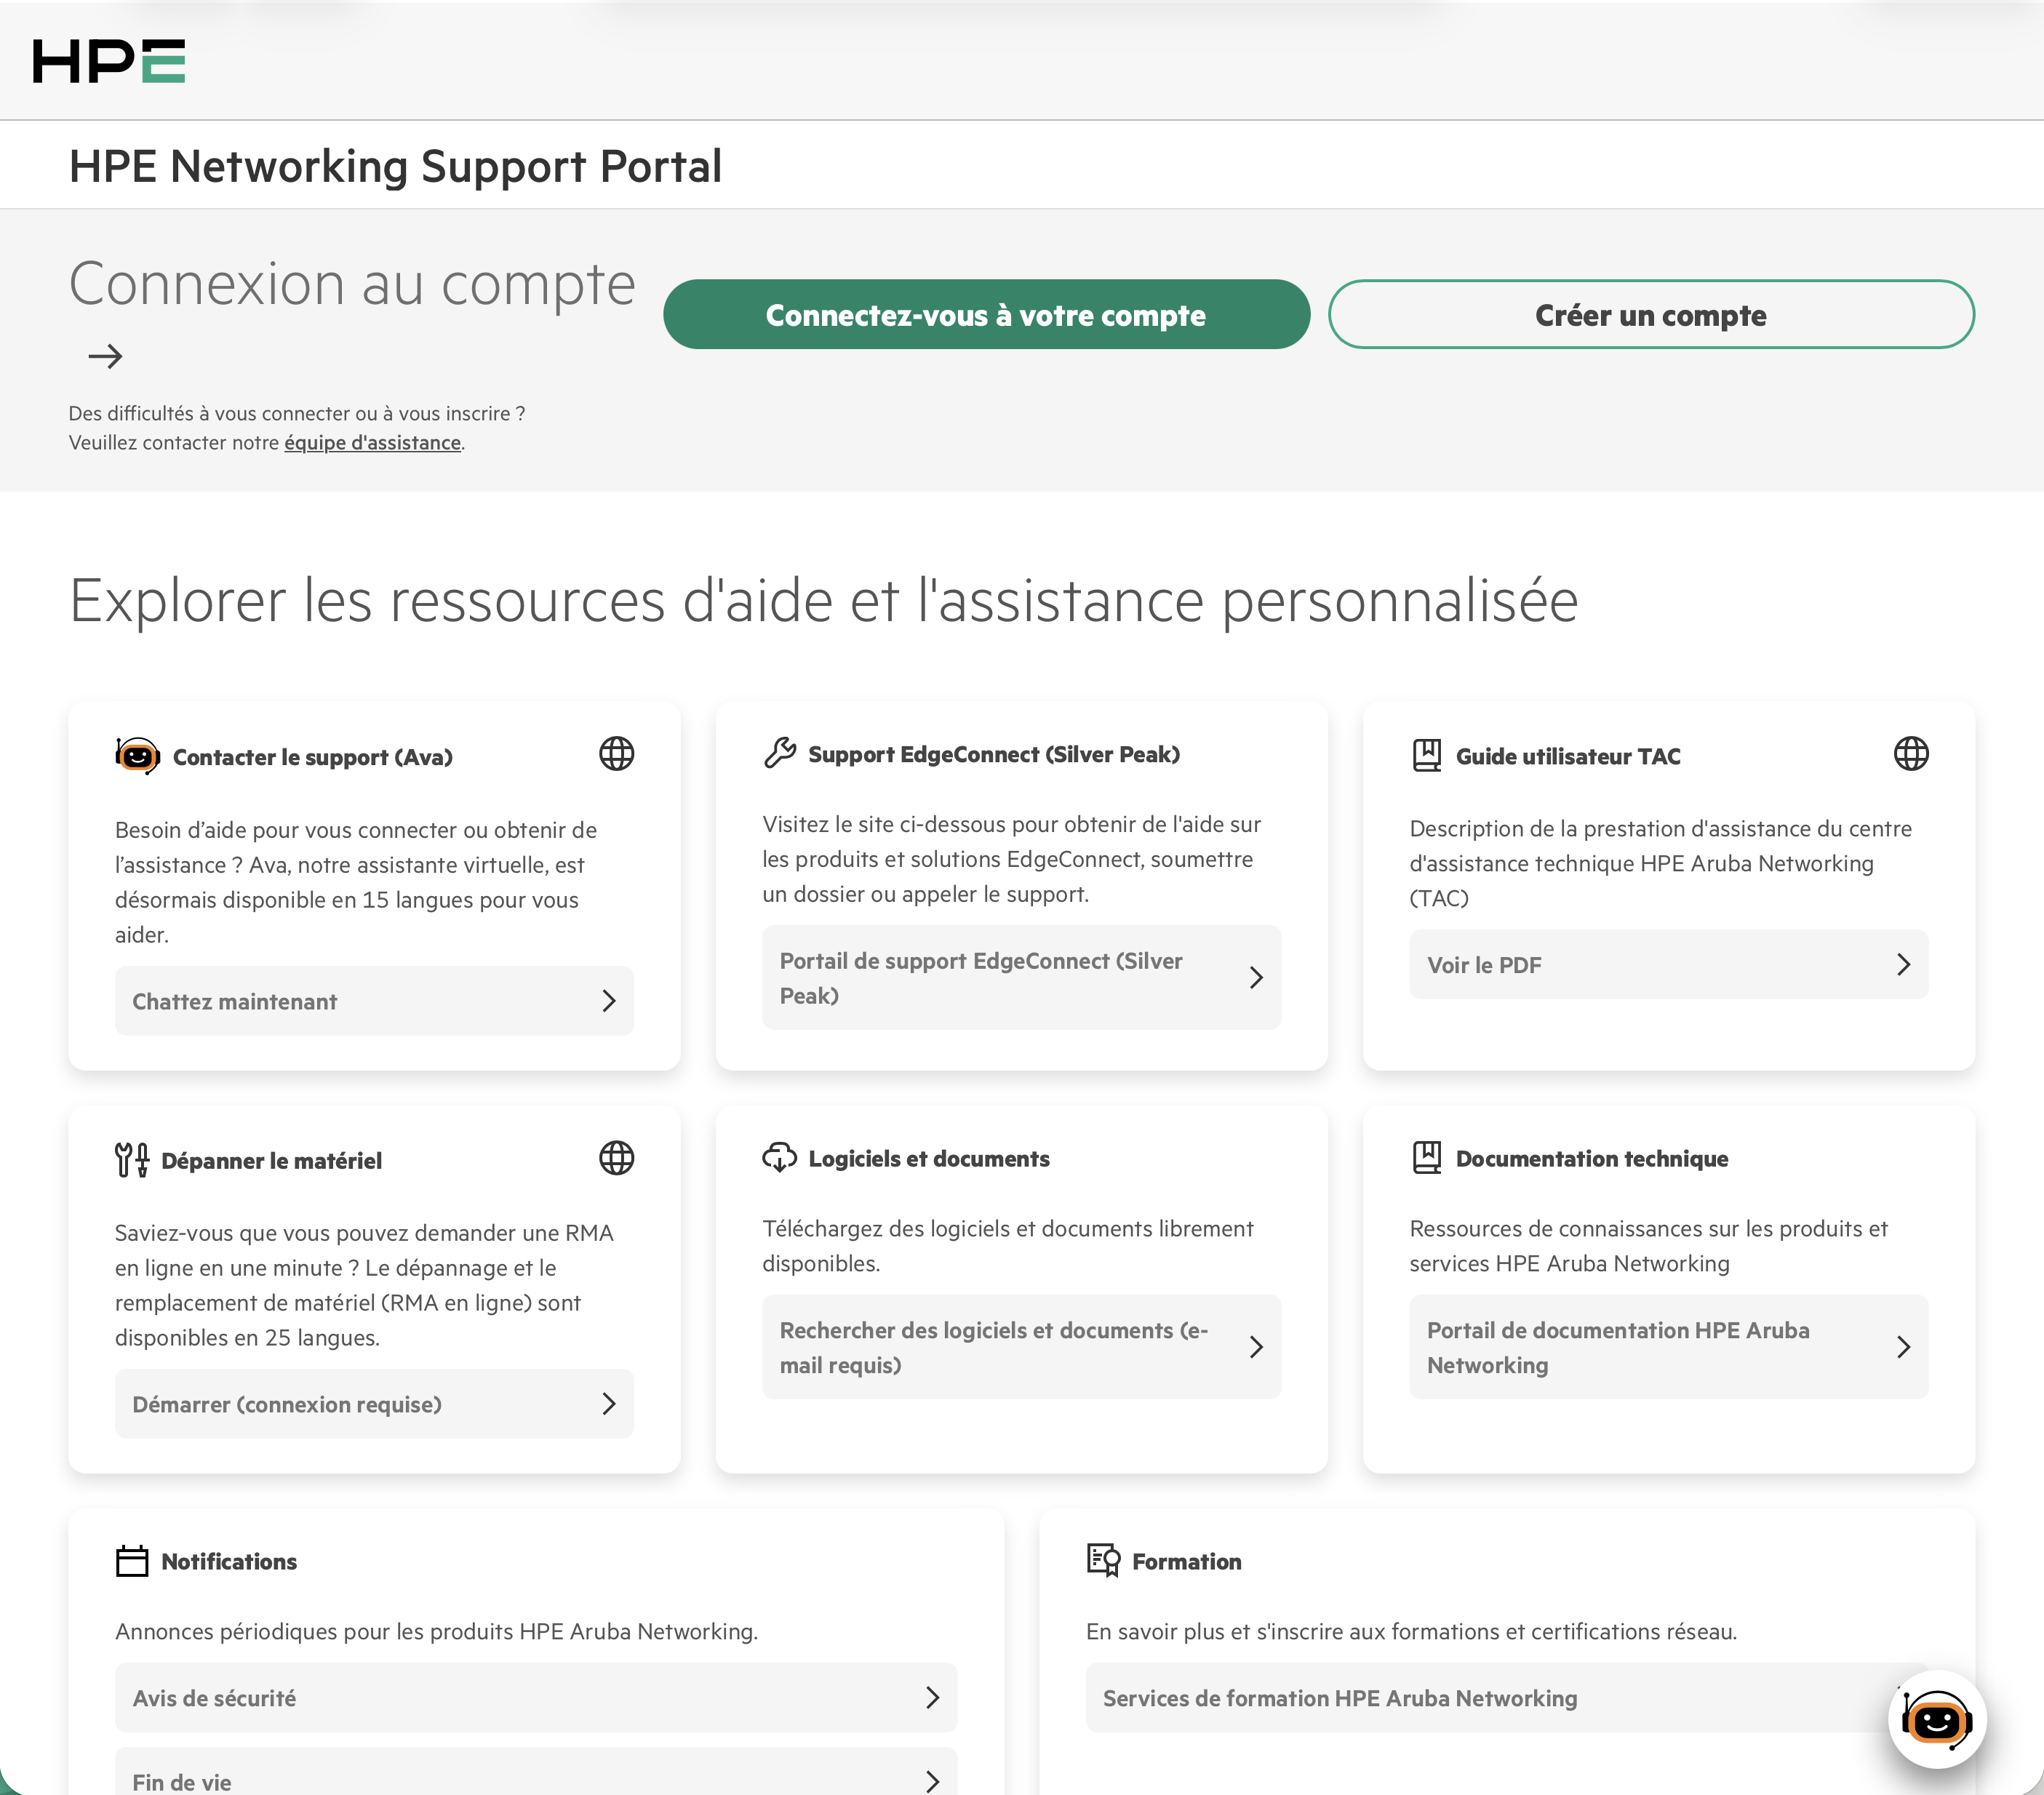Screen dimensions: 2044x1795
Task: Click the Guide utilisateur TAC title
Action: pyautogui.click(x=1568, y=757)
